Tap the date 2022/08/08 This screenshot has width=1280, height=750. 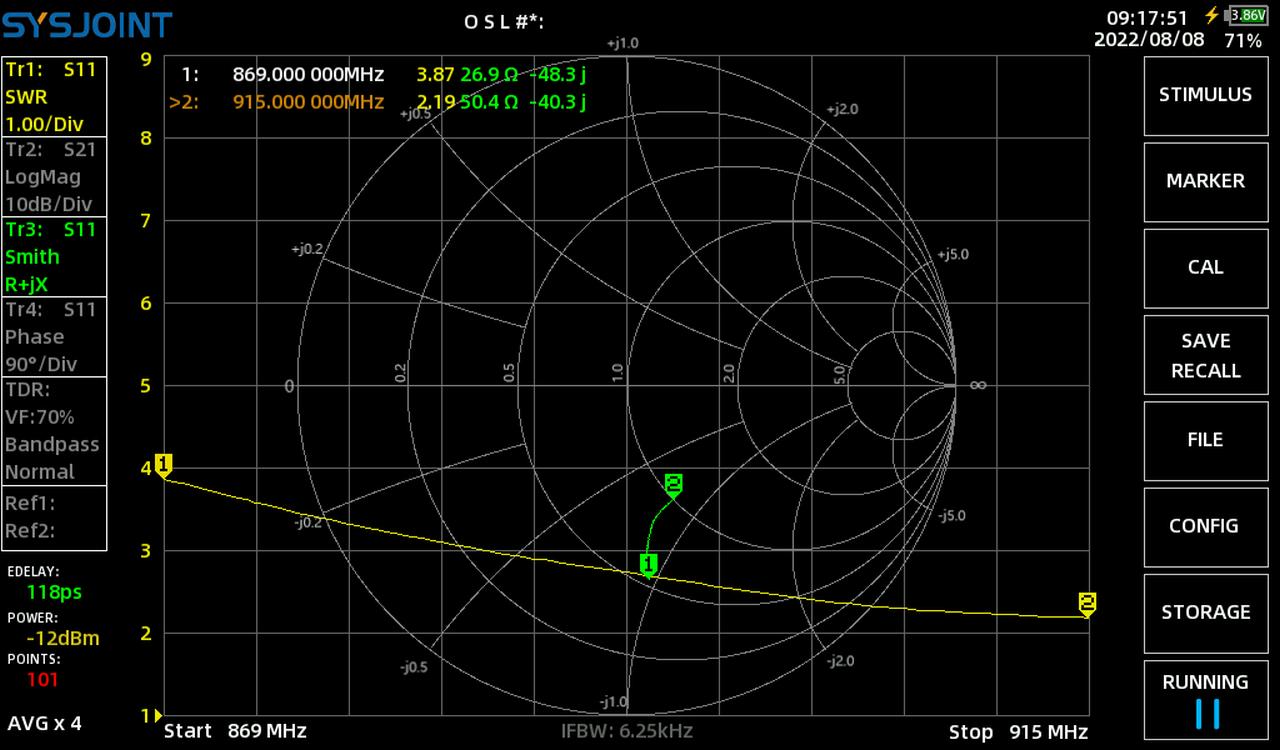(1149, 40)
